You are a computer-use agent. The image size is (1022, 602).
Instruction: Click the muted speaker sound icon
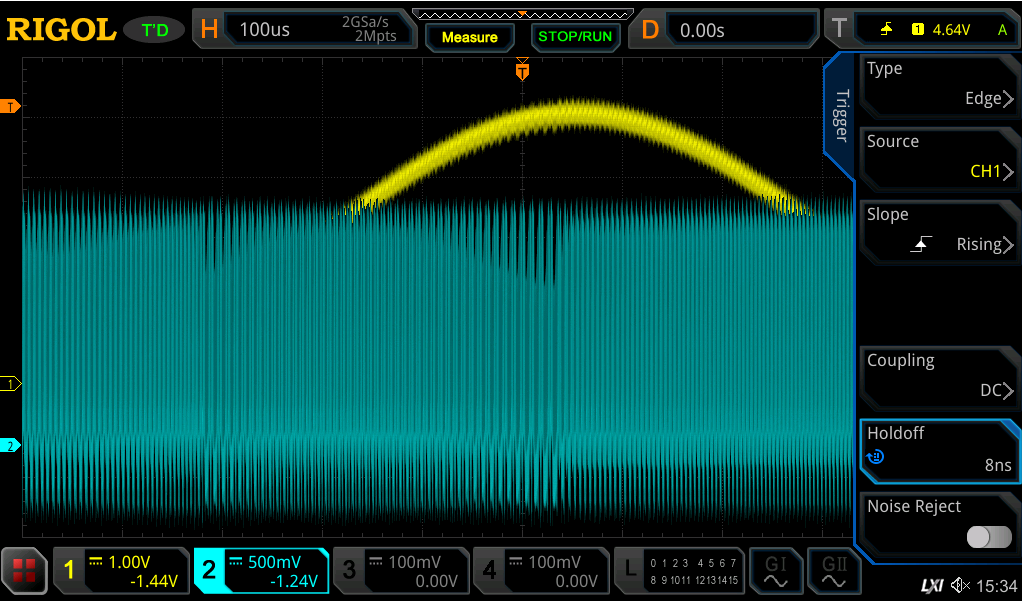pyautogui.click(x=960, y=586)
